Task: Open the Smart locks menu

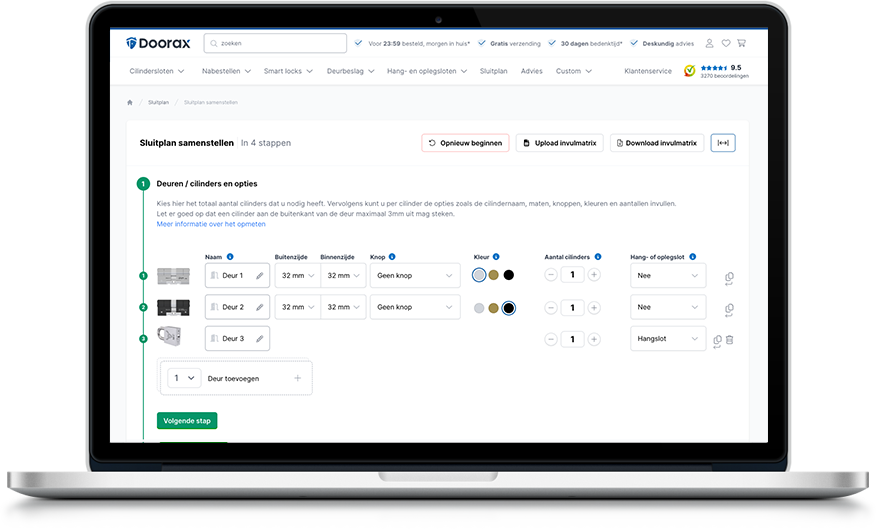Action: (288, 71)
